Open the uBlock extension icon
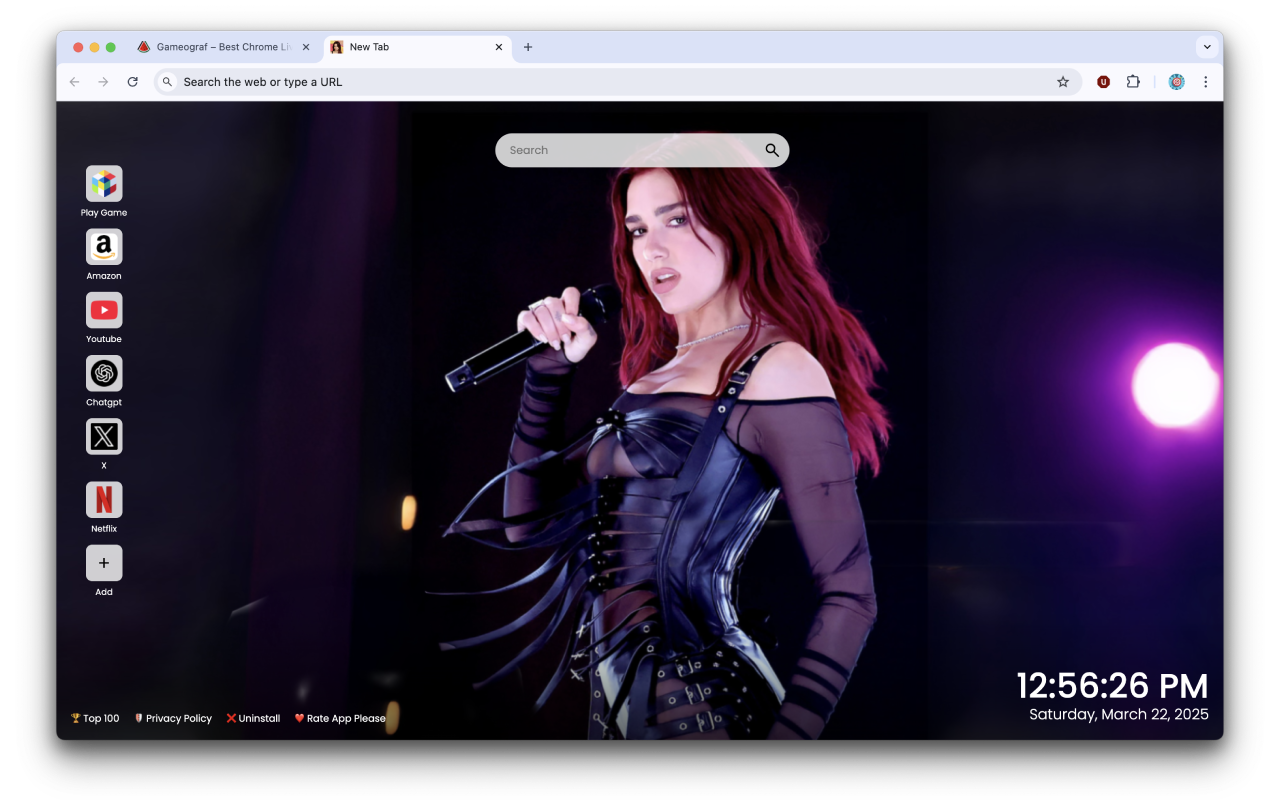Viewport: 1280px width, 800px height. (1103, 82)
